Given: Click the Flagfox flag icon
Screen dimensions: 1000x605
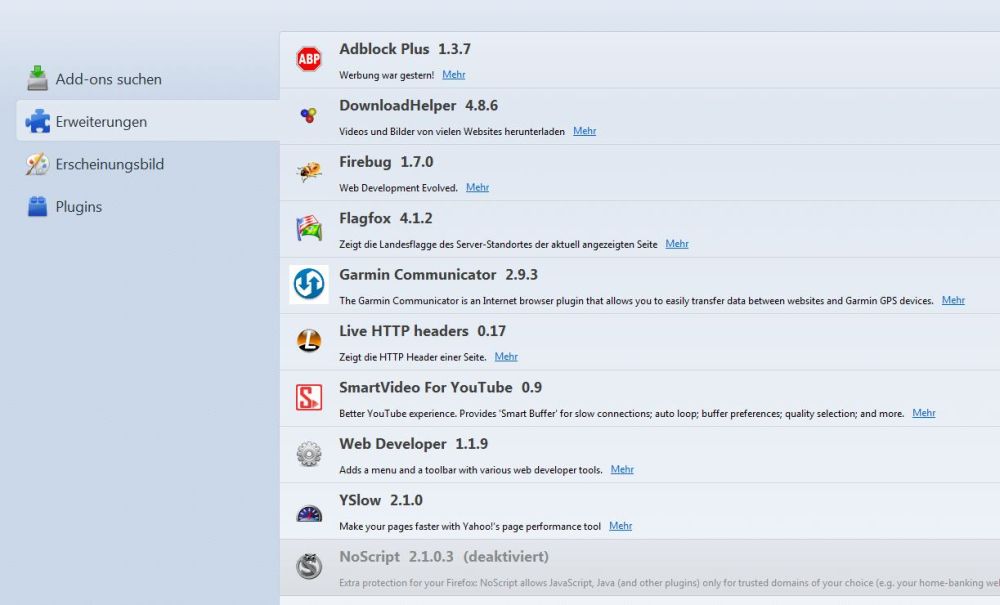Looking at the screenshot, I should point(309,228).
